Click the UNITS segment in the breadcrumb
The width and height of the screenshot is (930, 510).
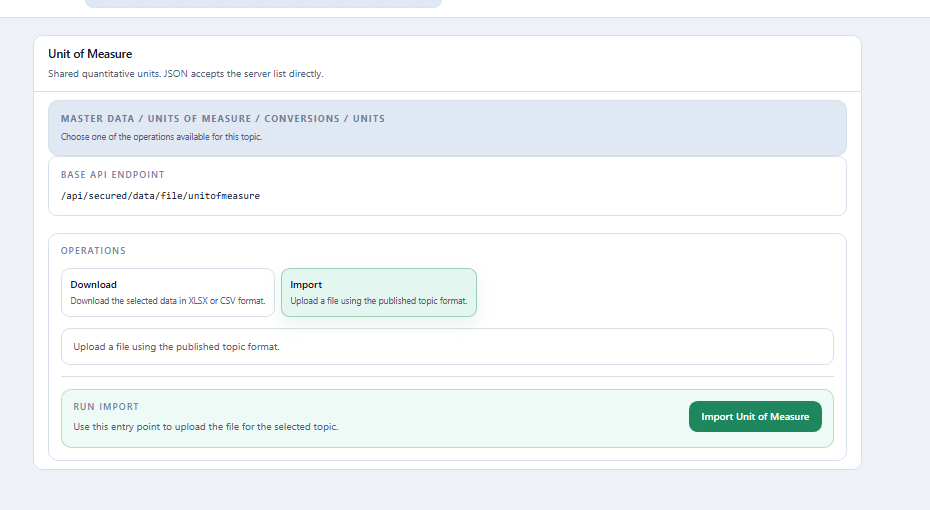click(369, 119)
